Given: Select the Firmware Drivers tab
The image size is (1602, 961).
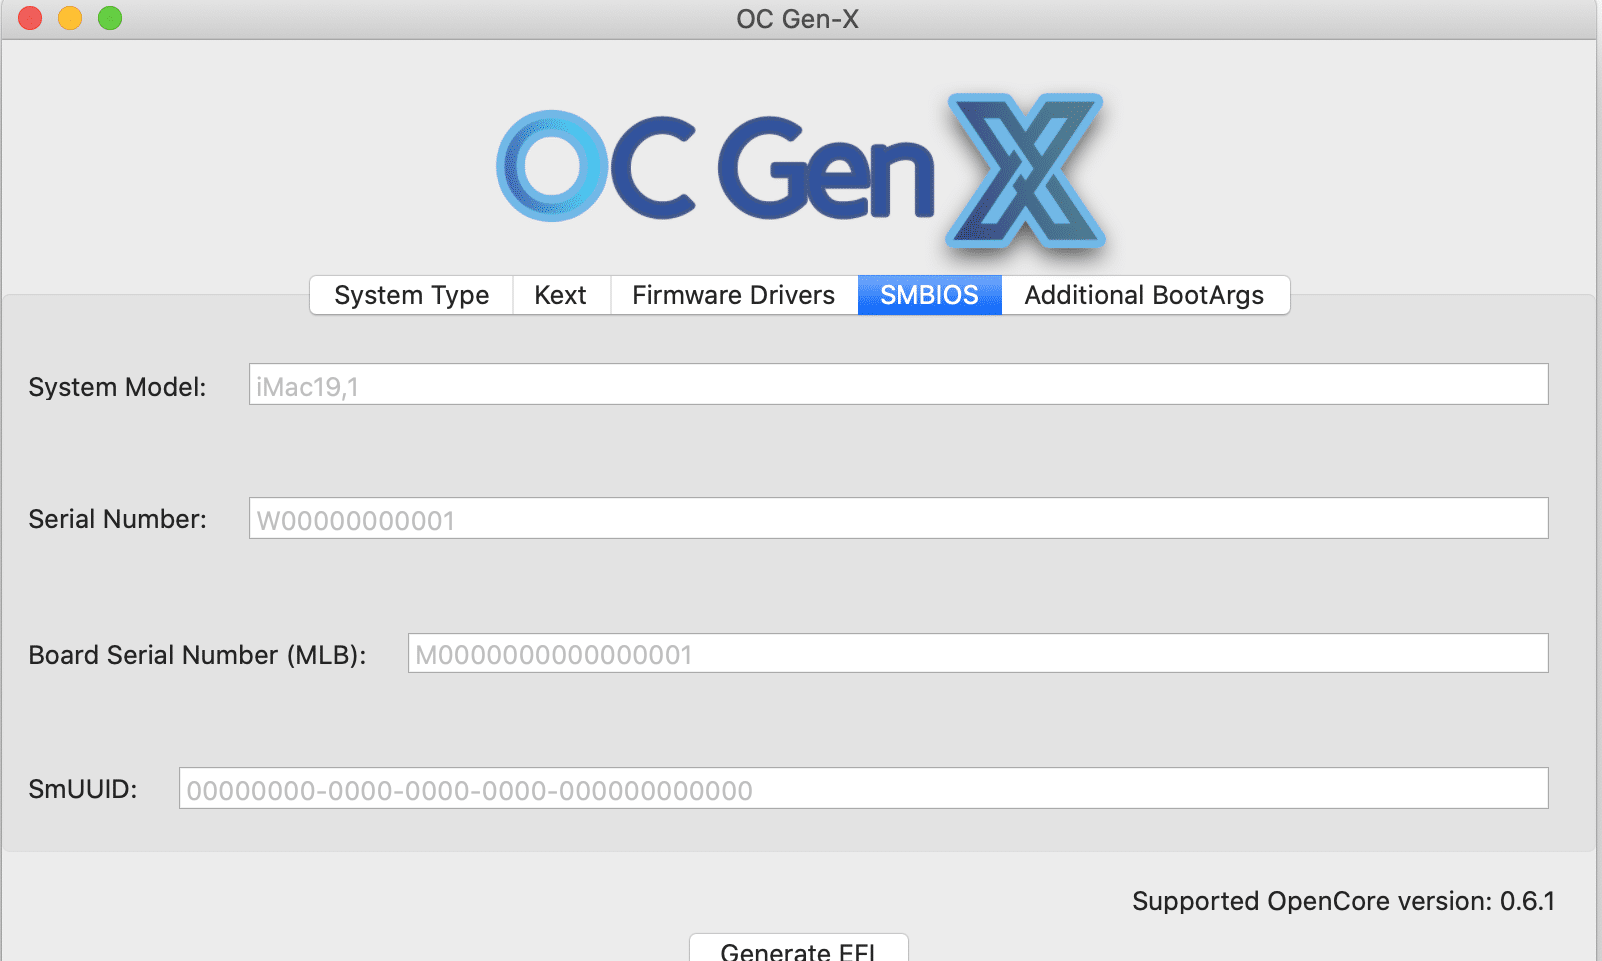Looking at the screenshot, I should click(x=734, y=295).
